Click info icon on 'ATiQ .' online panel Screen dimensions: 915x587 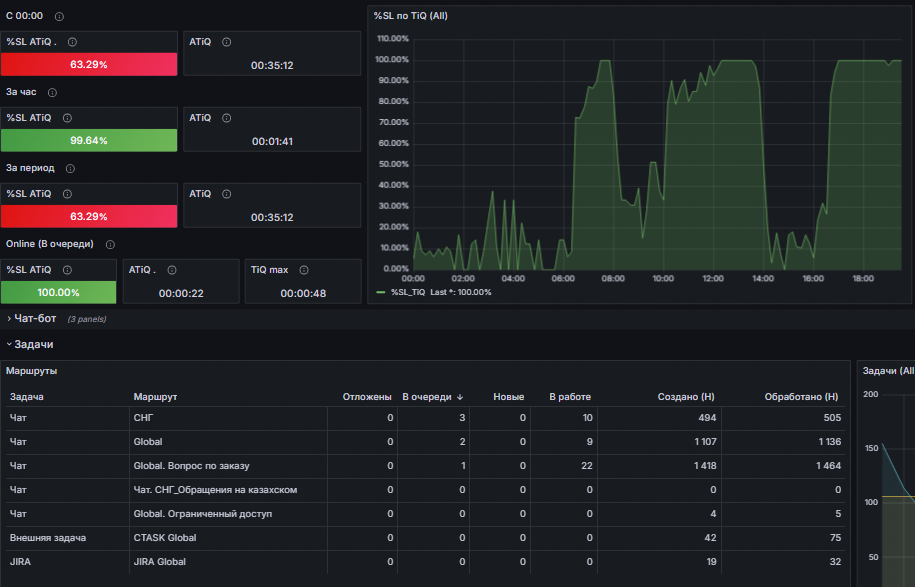(172, 270)
